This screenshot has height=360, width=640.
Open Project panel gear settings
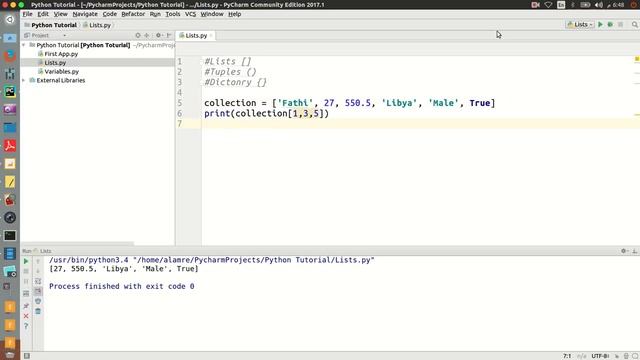(x=159, y=36)
